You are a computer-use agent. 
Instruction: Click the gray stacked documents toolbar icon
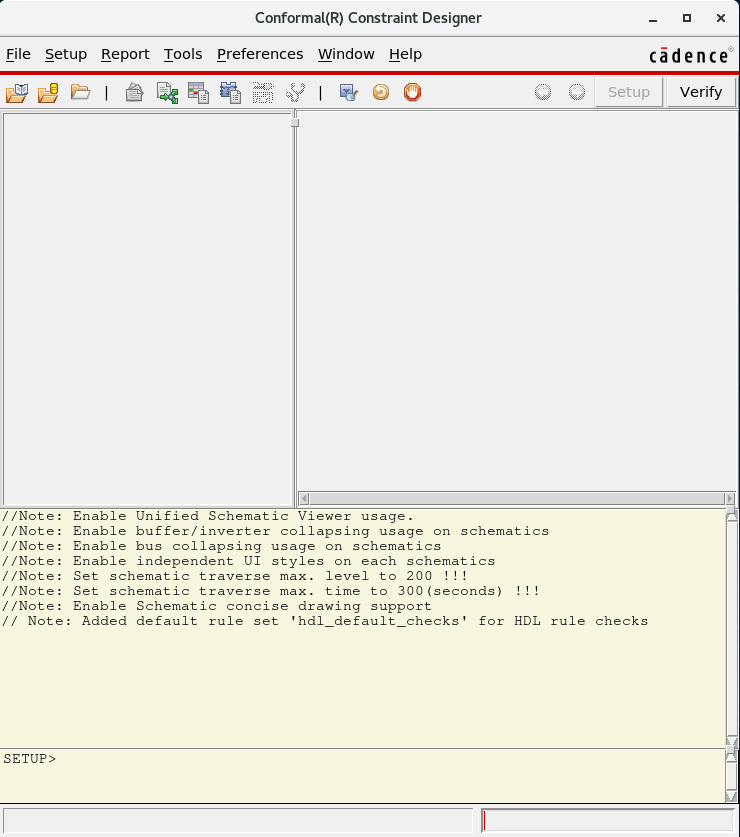[135, 92]
